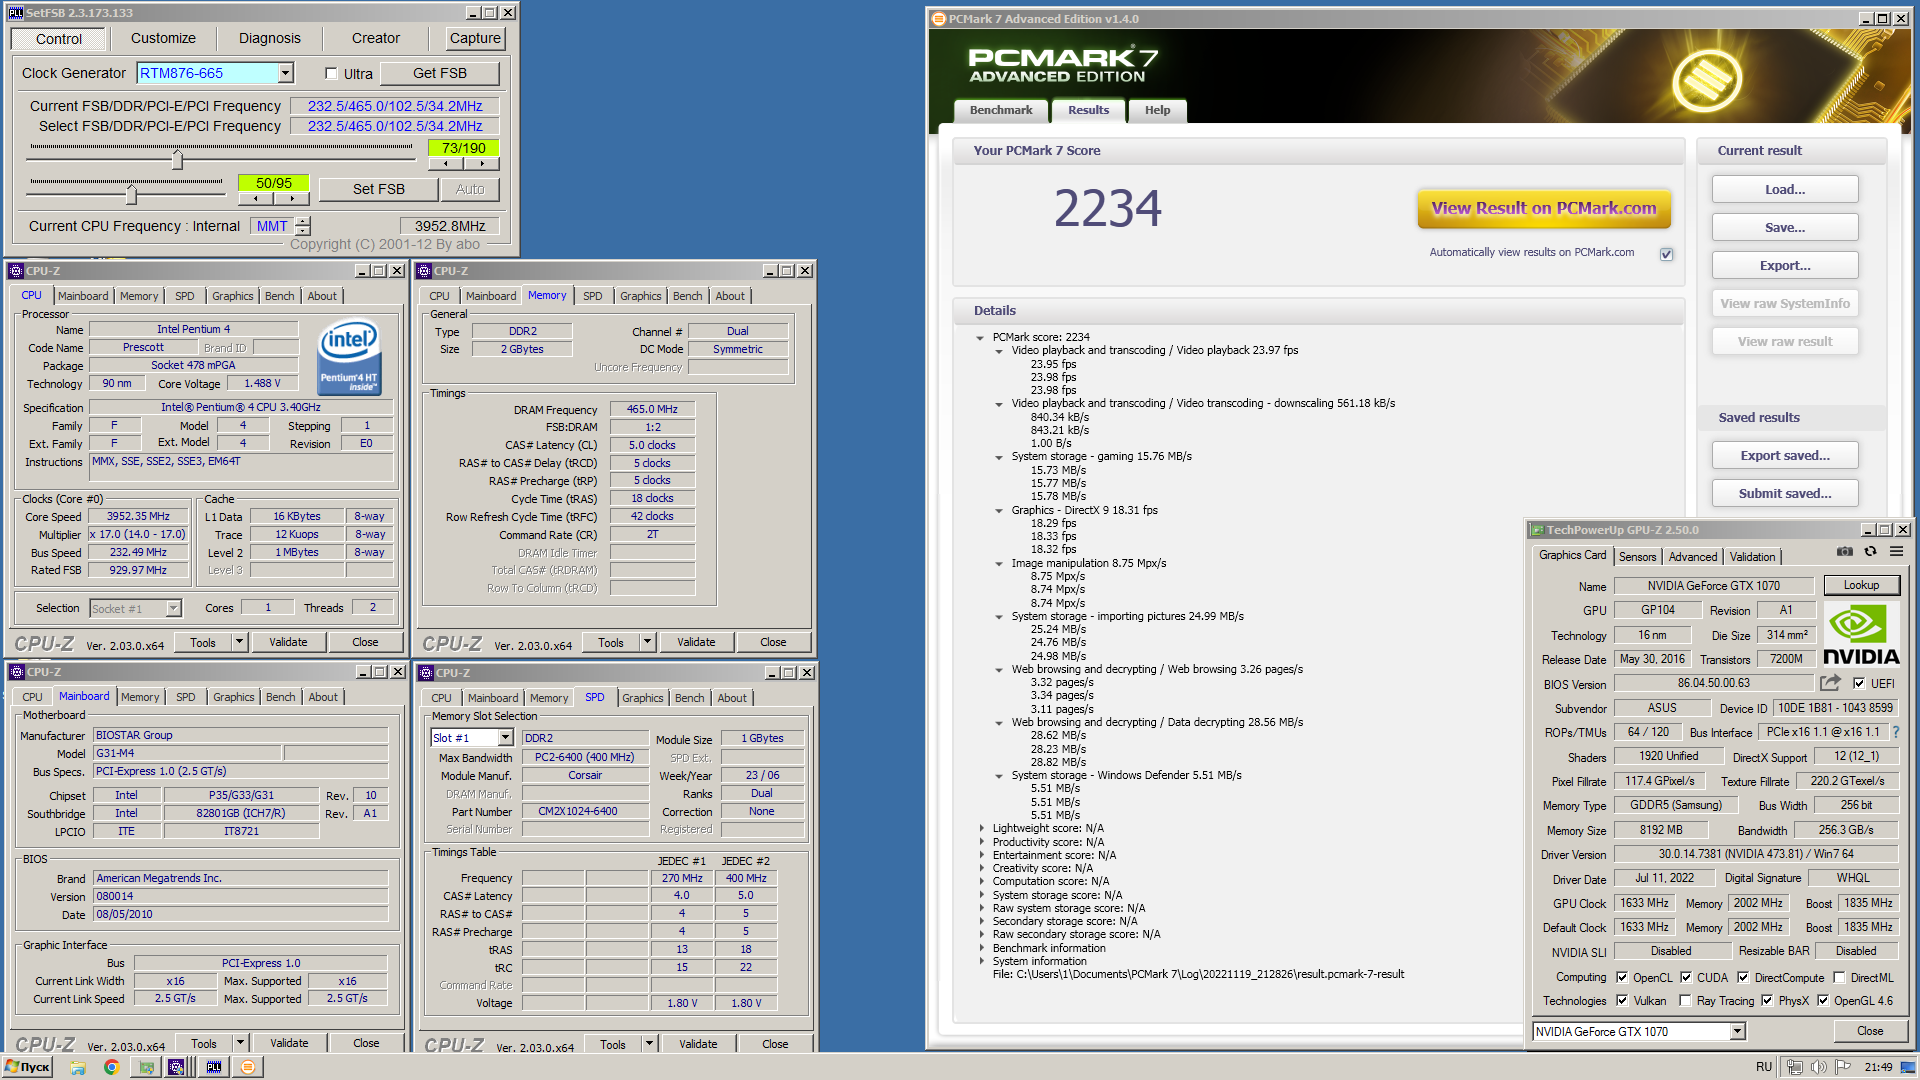Click the SetFSB title bar icon
This screenshot has width=1920, height=1080.
click(x=16, y=13)
